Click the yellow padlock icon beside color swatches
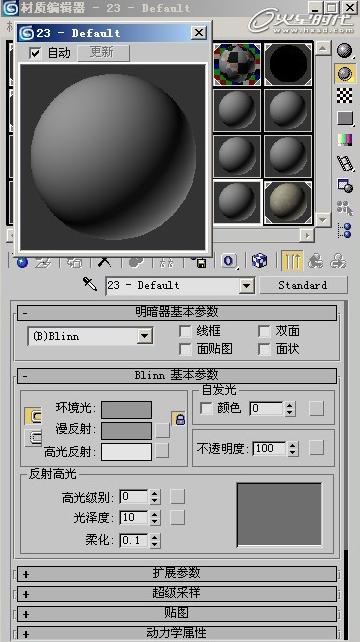Image resolution: width=360 pixels, height=642 pixels. pyautogui.click(x=179, y=418)
